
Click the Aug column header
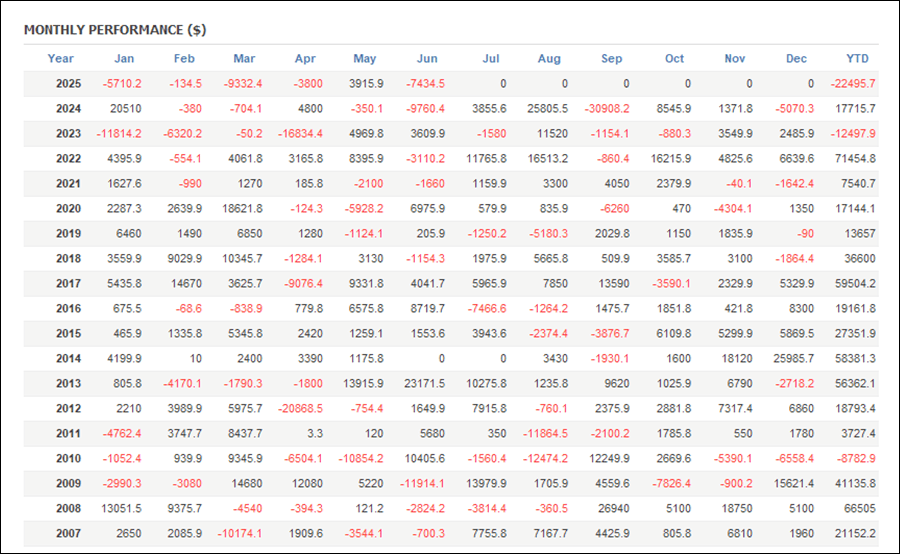pyautogui.click(x=549, y=59)
